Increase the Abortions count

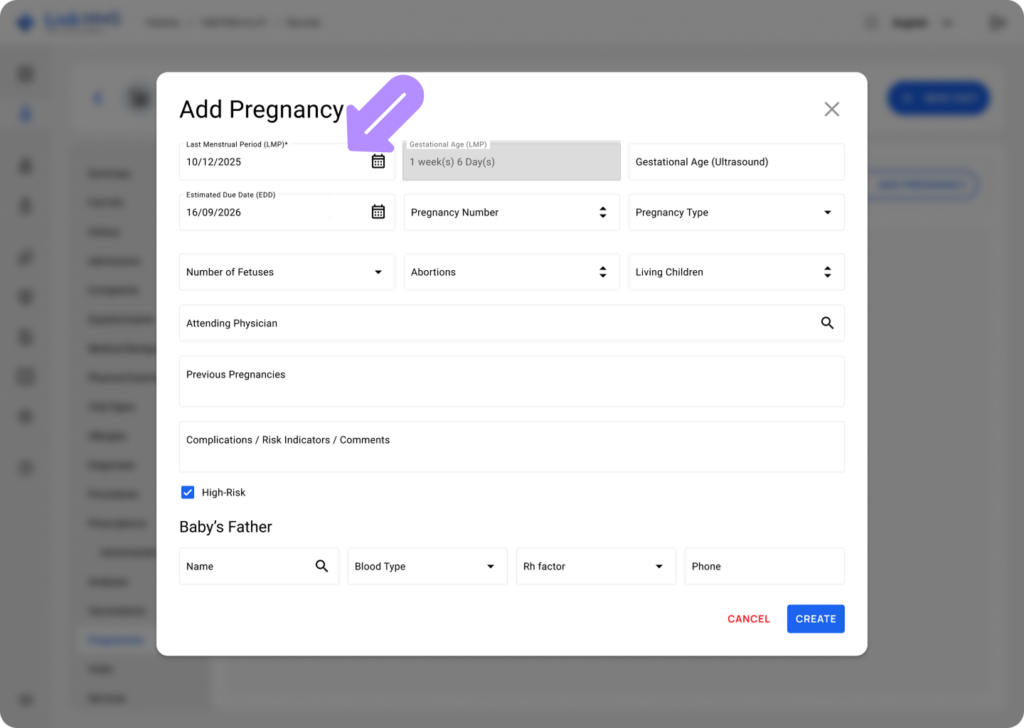pyautogui.click(x=602, y=267)
